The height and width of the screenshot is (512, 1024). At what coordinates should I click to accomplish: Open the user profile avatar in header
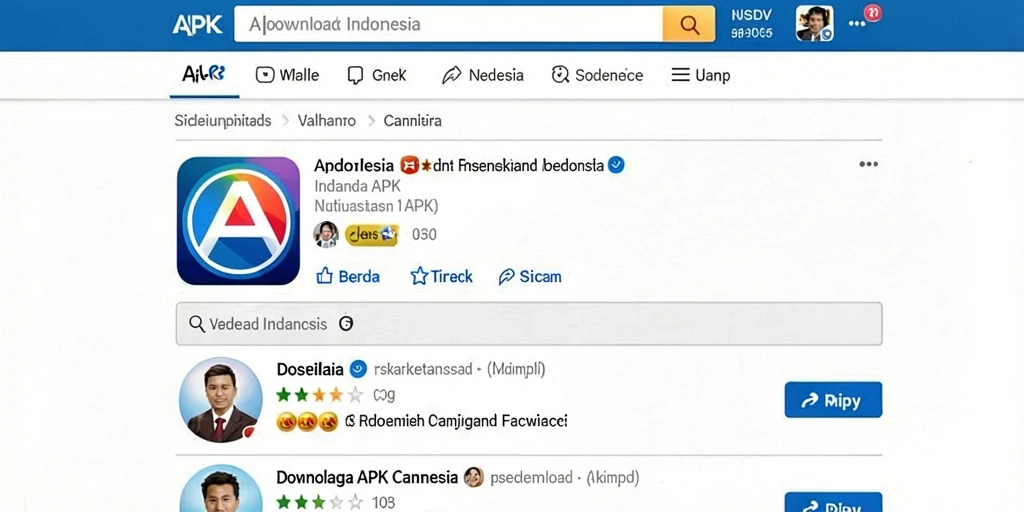coord(814,24)
